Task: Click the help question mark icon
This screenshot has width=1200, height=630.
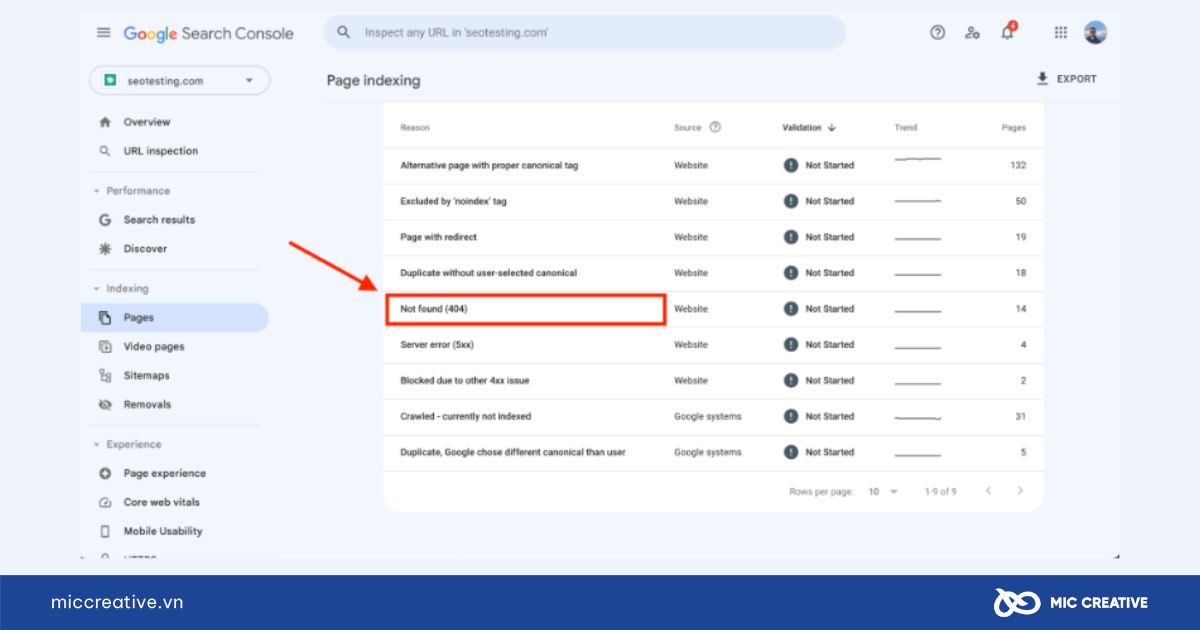Action: point(937,33)
